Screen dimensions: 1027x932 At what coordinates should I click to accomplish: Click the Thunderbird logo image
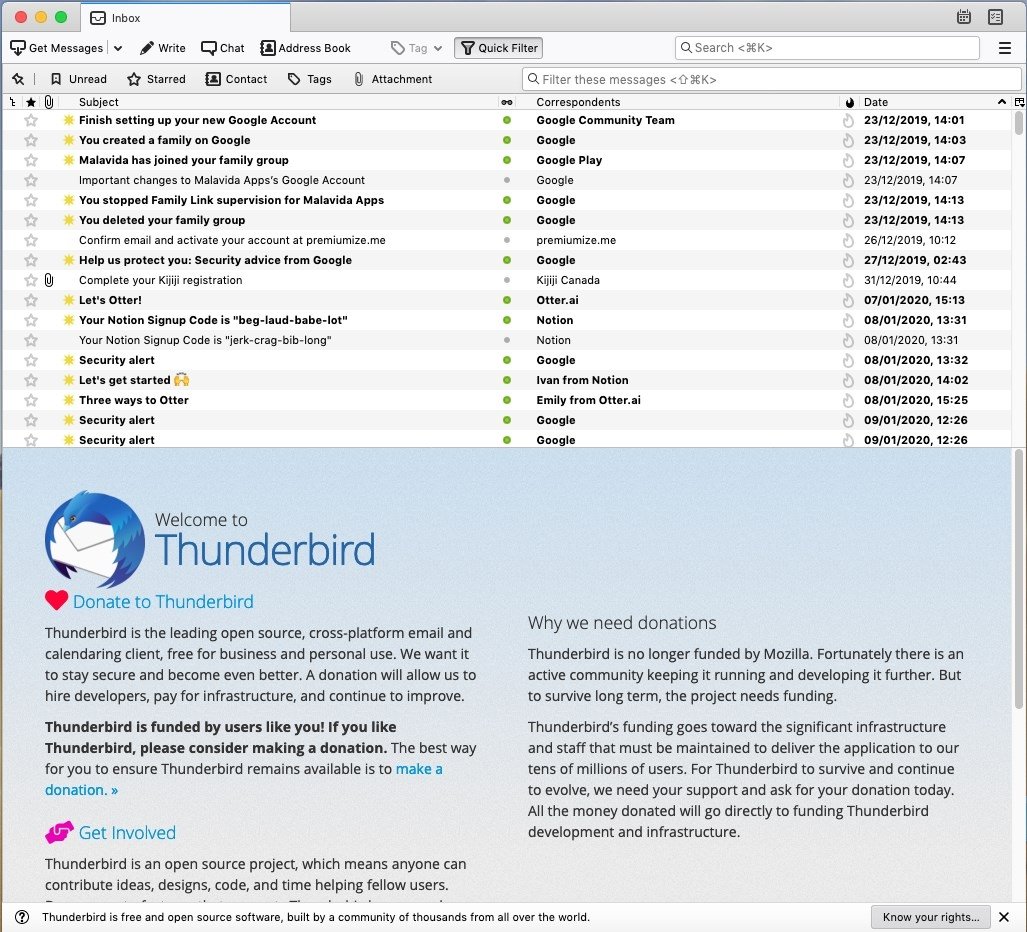(95, 539)
